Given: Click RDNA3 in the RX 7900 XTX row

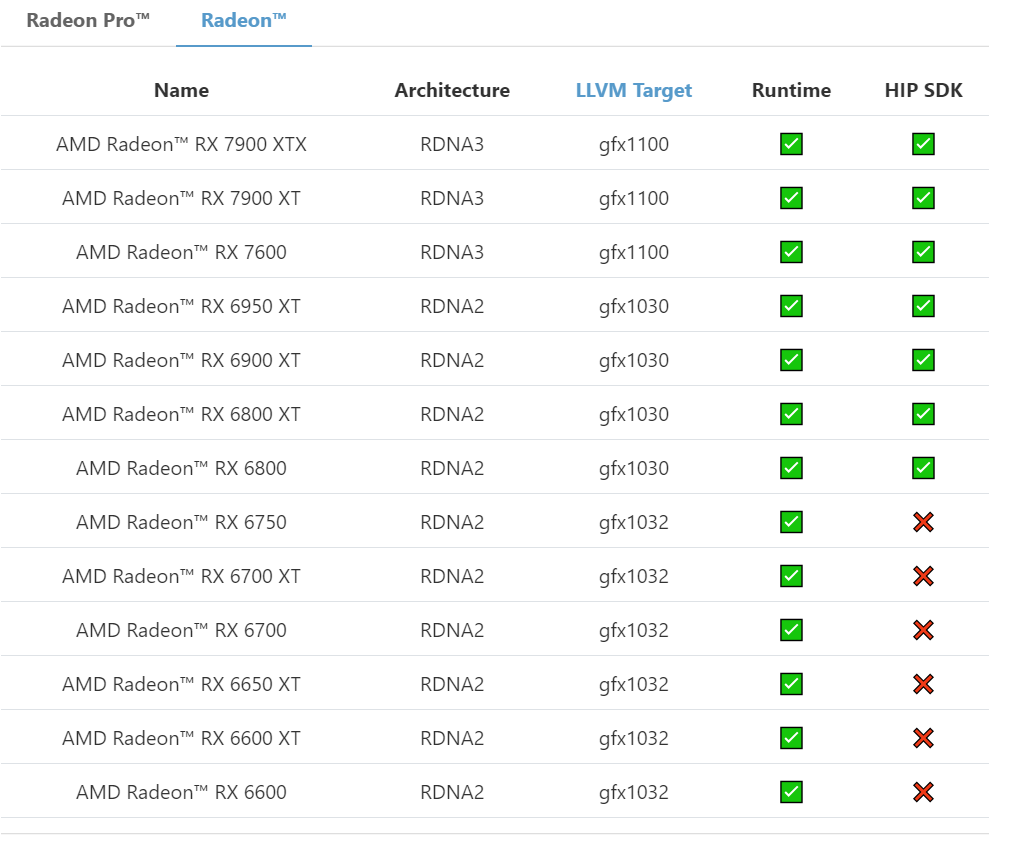Looking at the screenshot, I should tap(452, 144).
